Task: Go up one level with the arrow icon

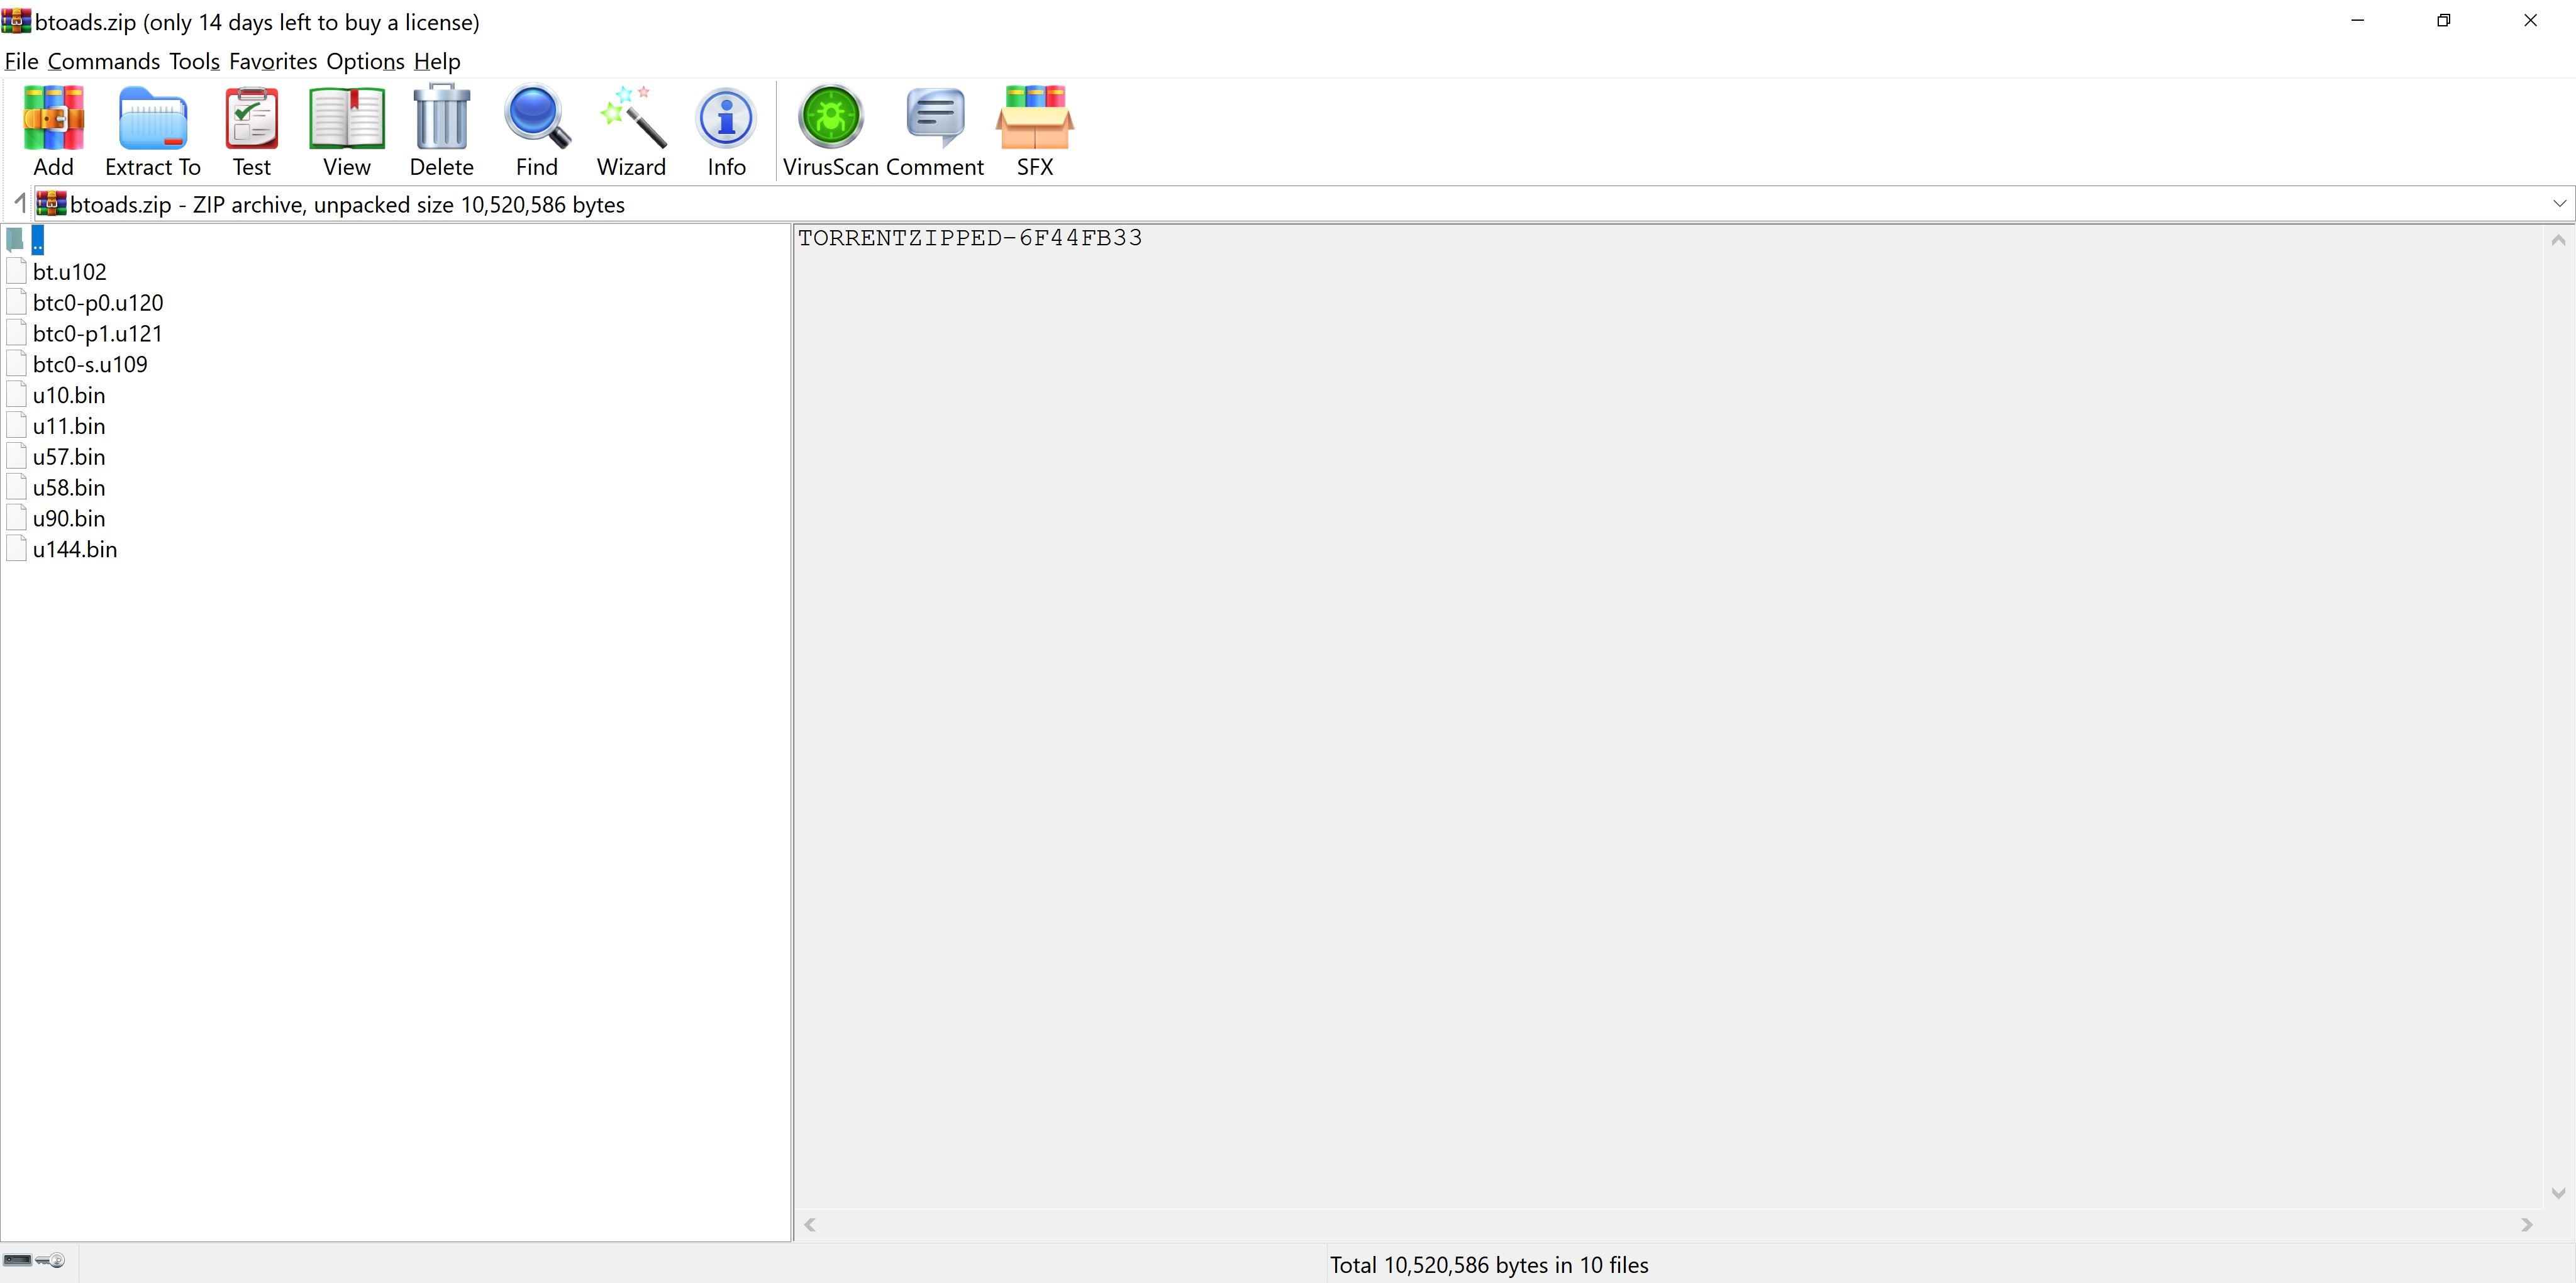Action: coord(19,204)
